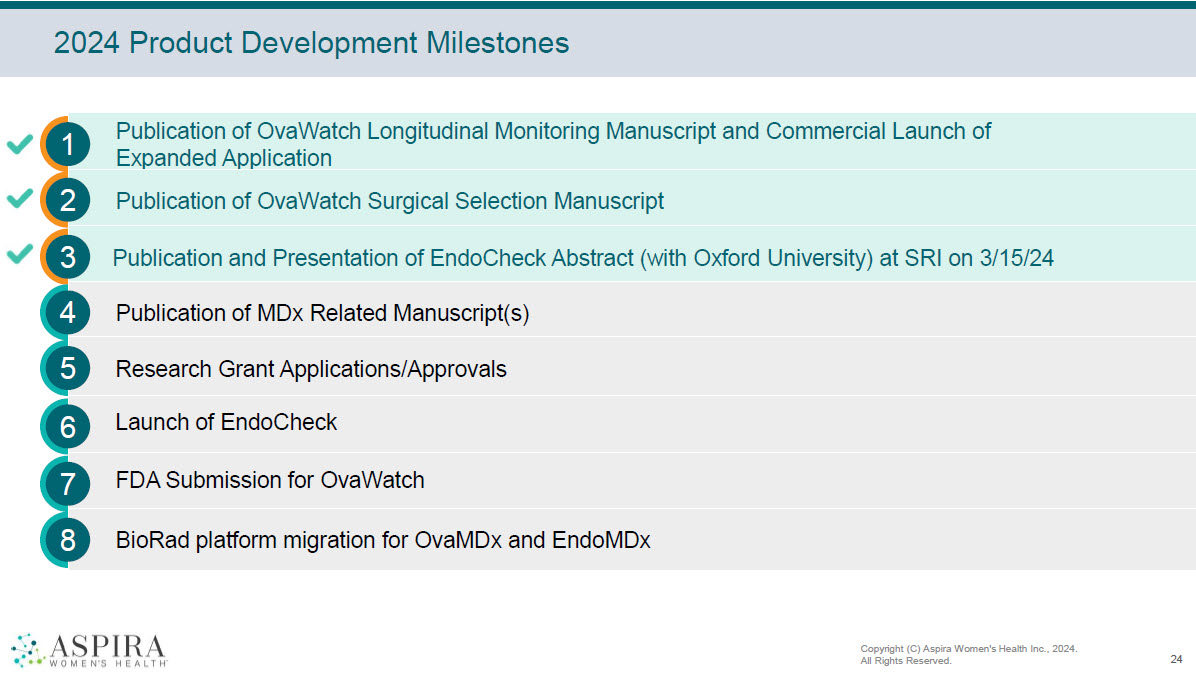This screenshot has width=1196, height=680.
Task: Click the numbered circle 6 badge
Action: point(66,425)
